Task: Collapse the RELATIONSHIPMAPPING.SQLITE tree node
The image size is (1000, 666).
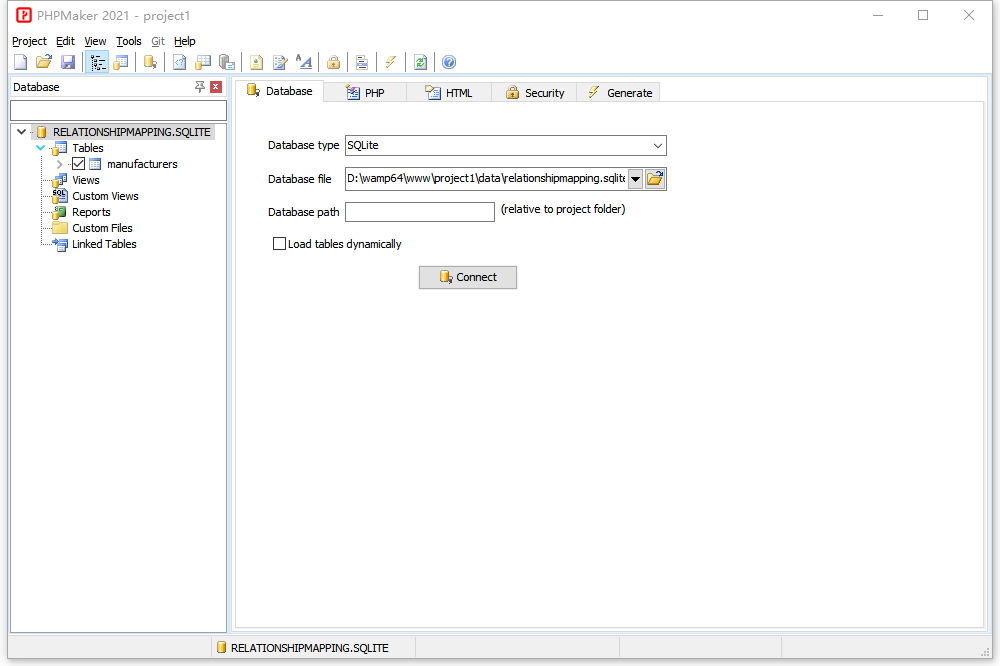Action: (x=22, y=132)
